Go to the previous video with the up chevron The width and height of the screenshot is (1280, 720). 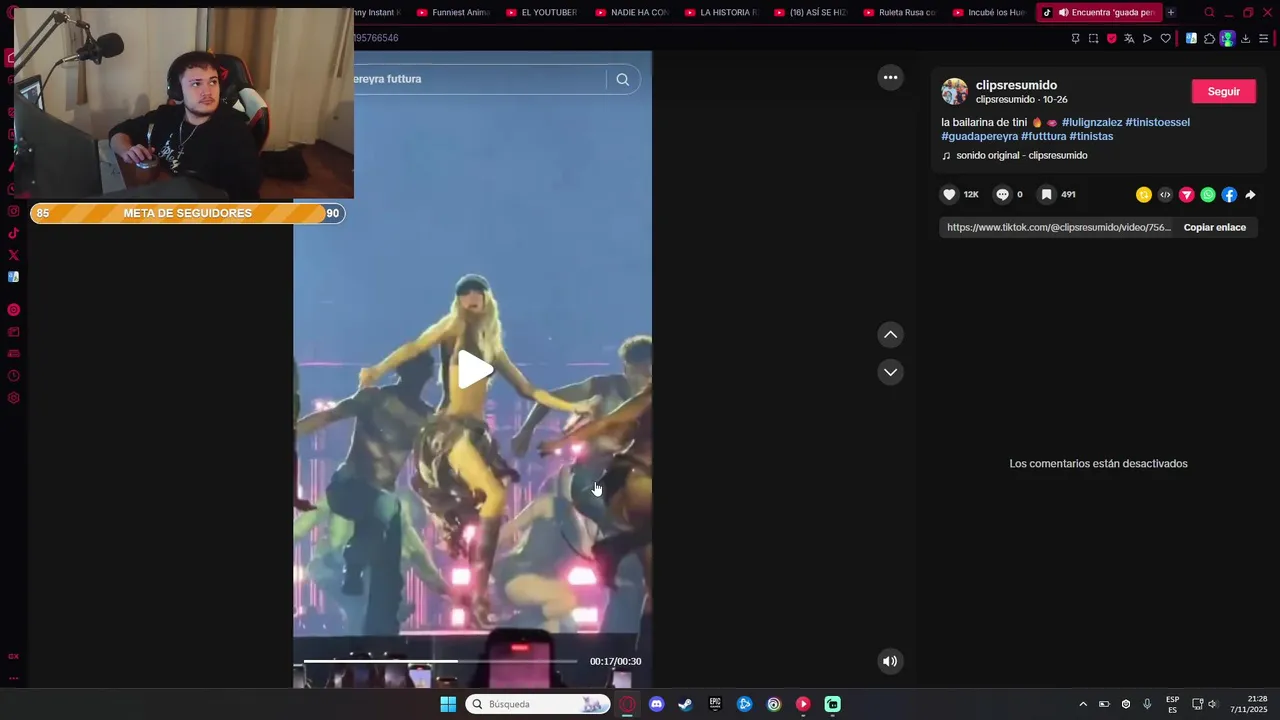[890, 335]
